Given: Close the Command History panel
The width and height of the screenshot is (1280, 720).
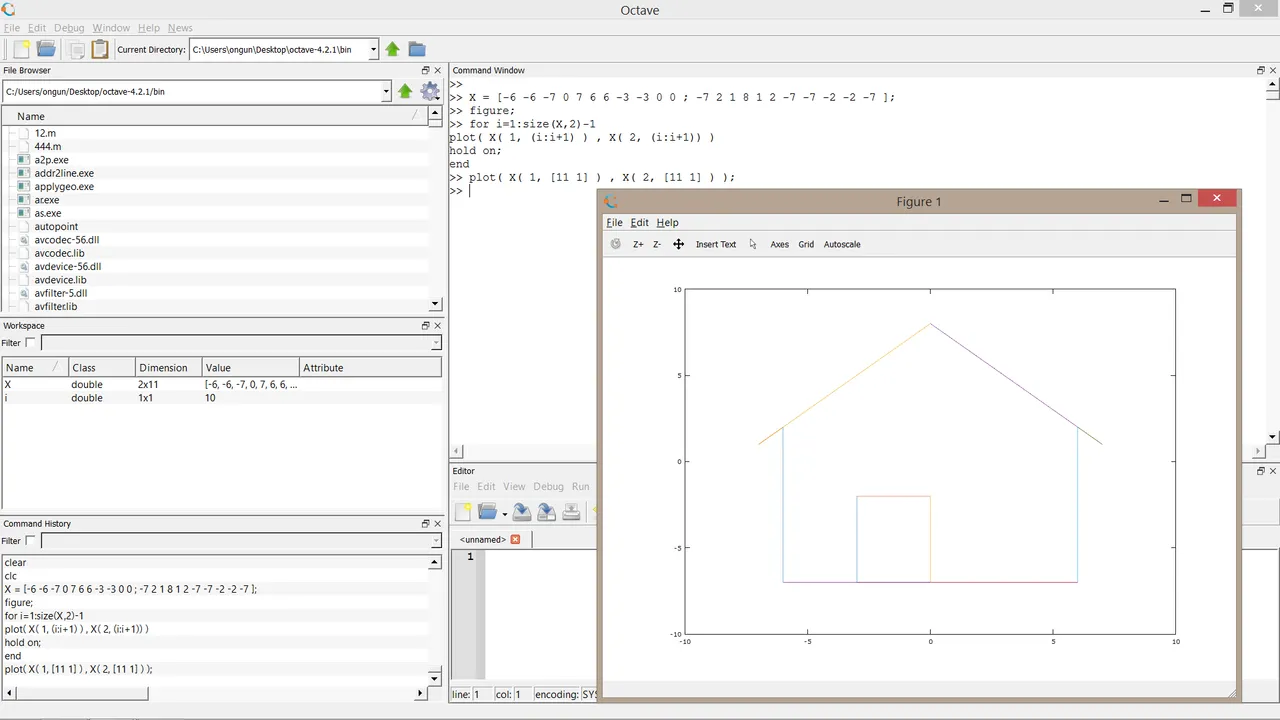Looking at the screenshot, I should point(437,523).
